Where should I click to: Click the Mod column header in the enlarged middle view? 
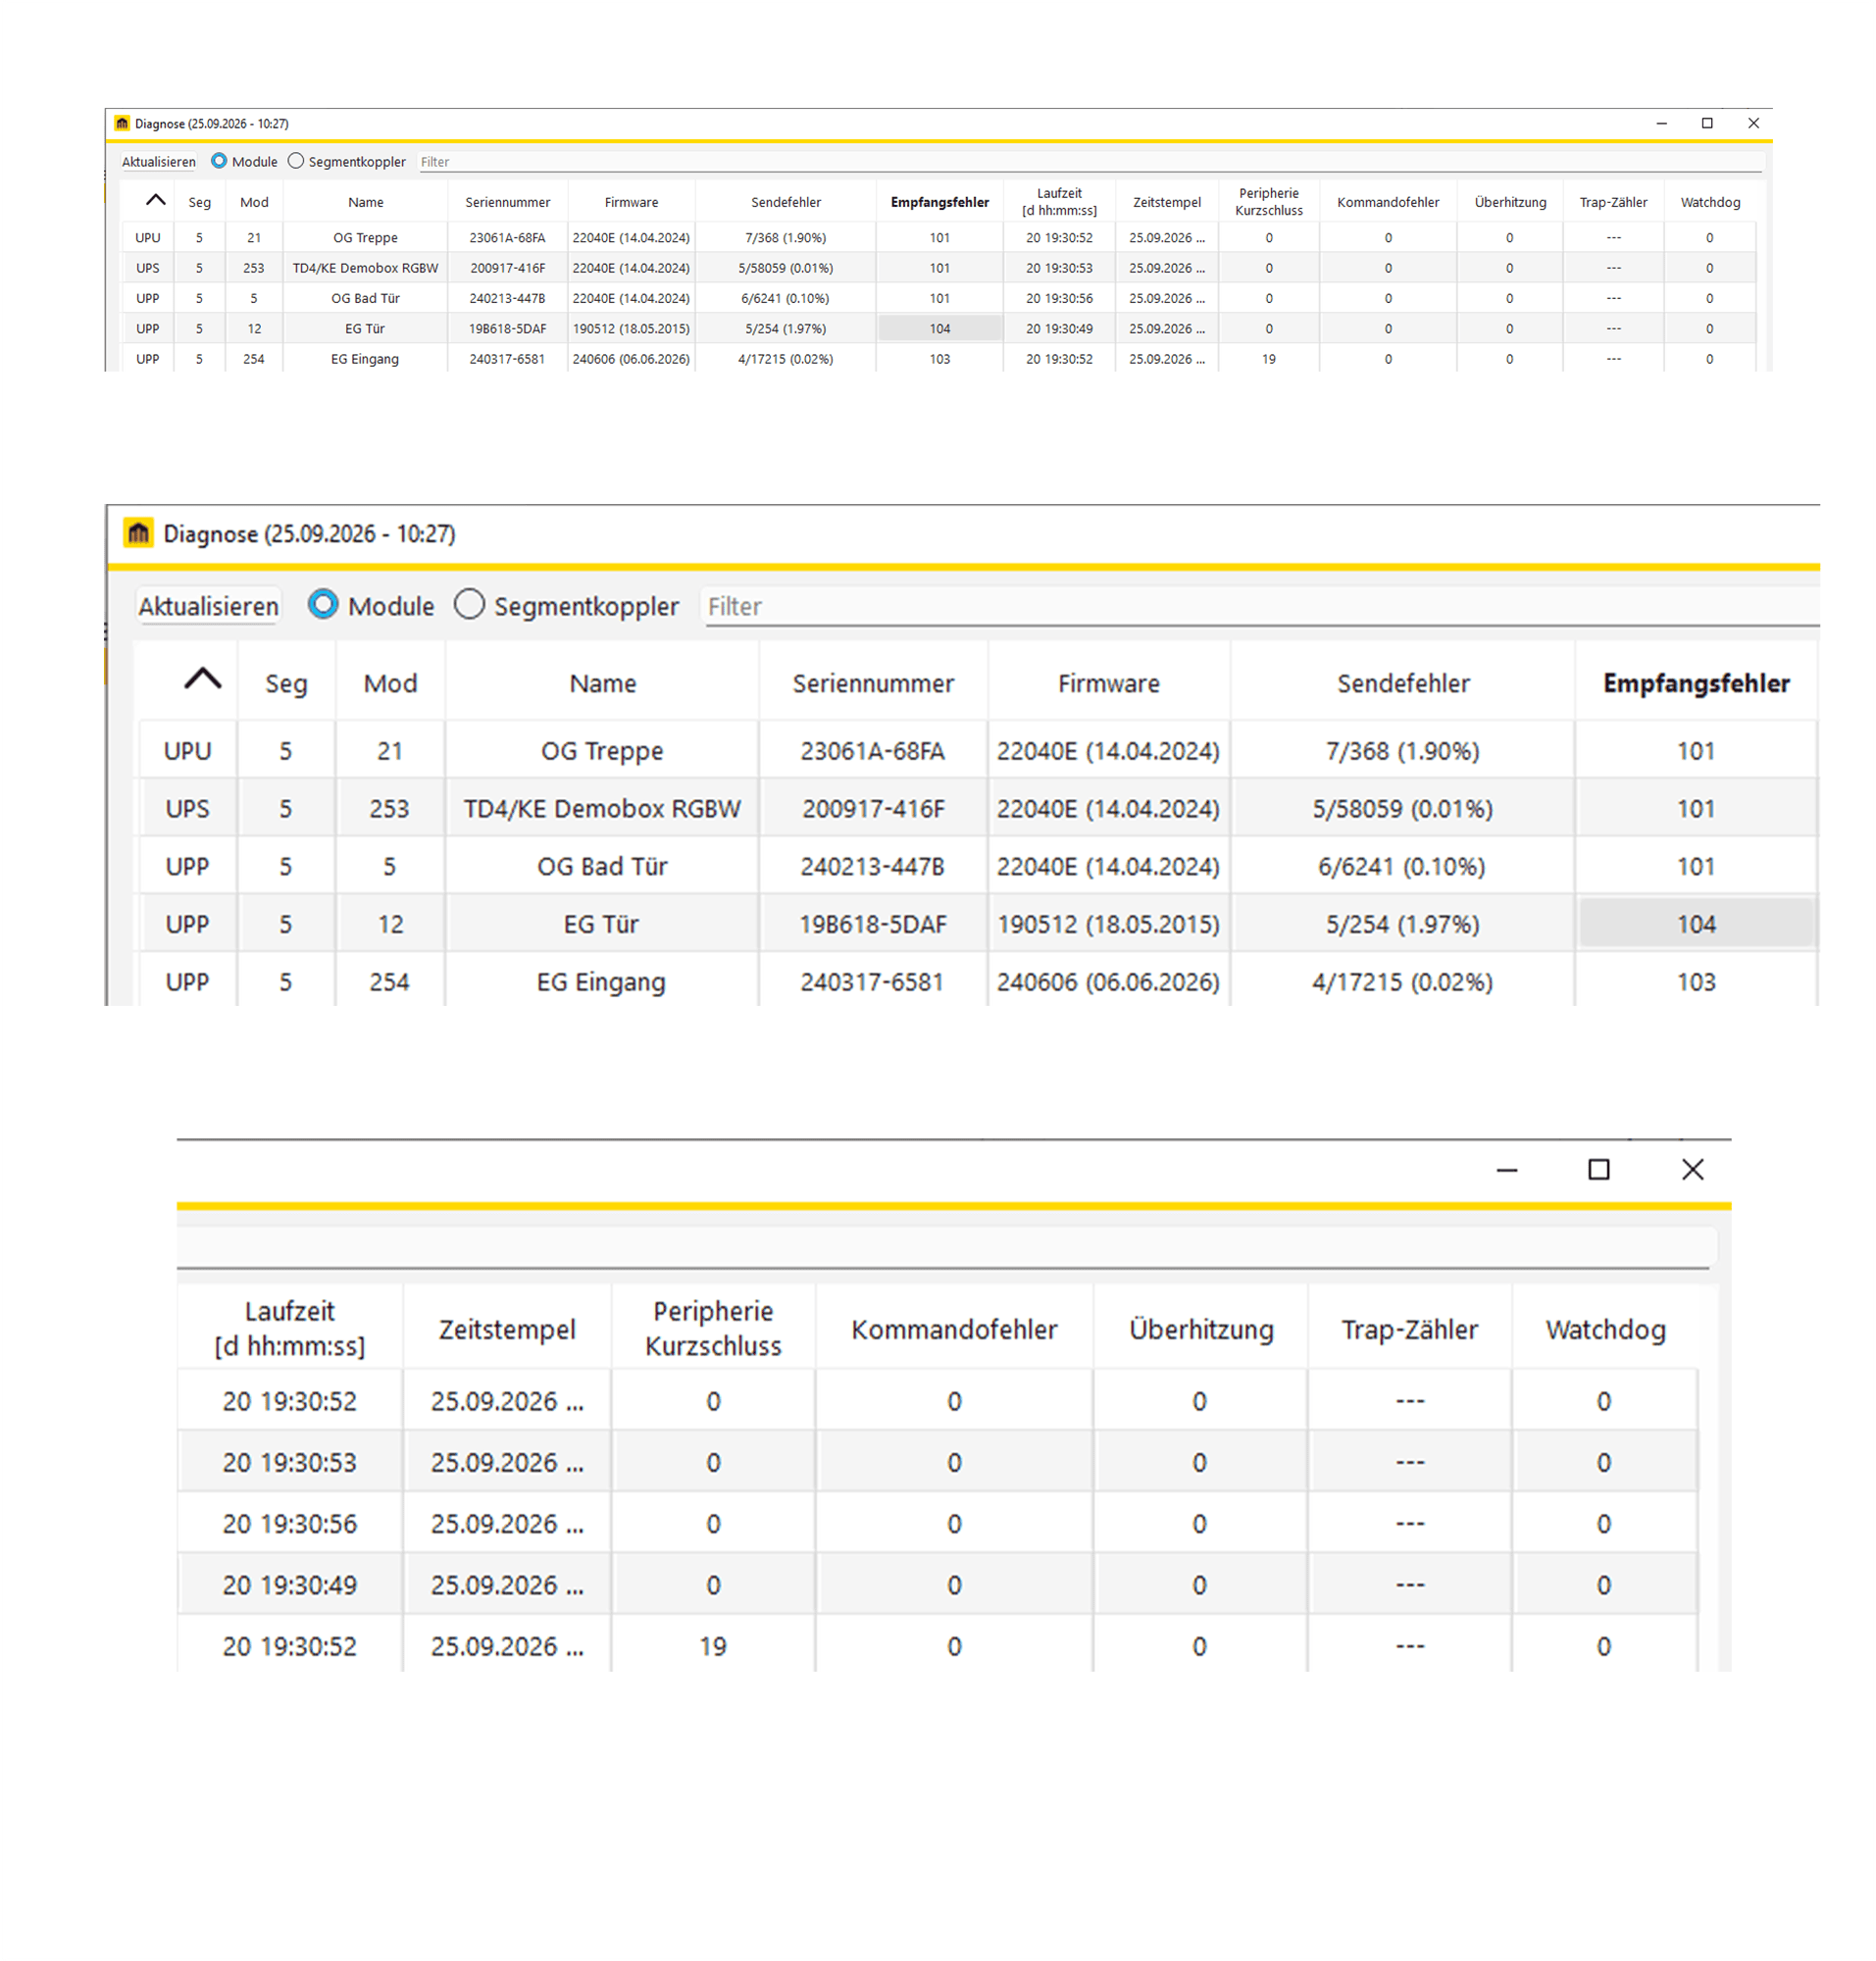point(390,683)
